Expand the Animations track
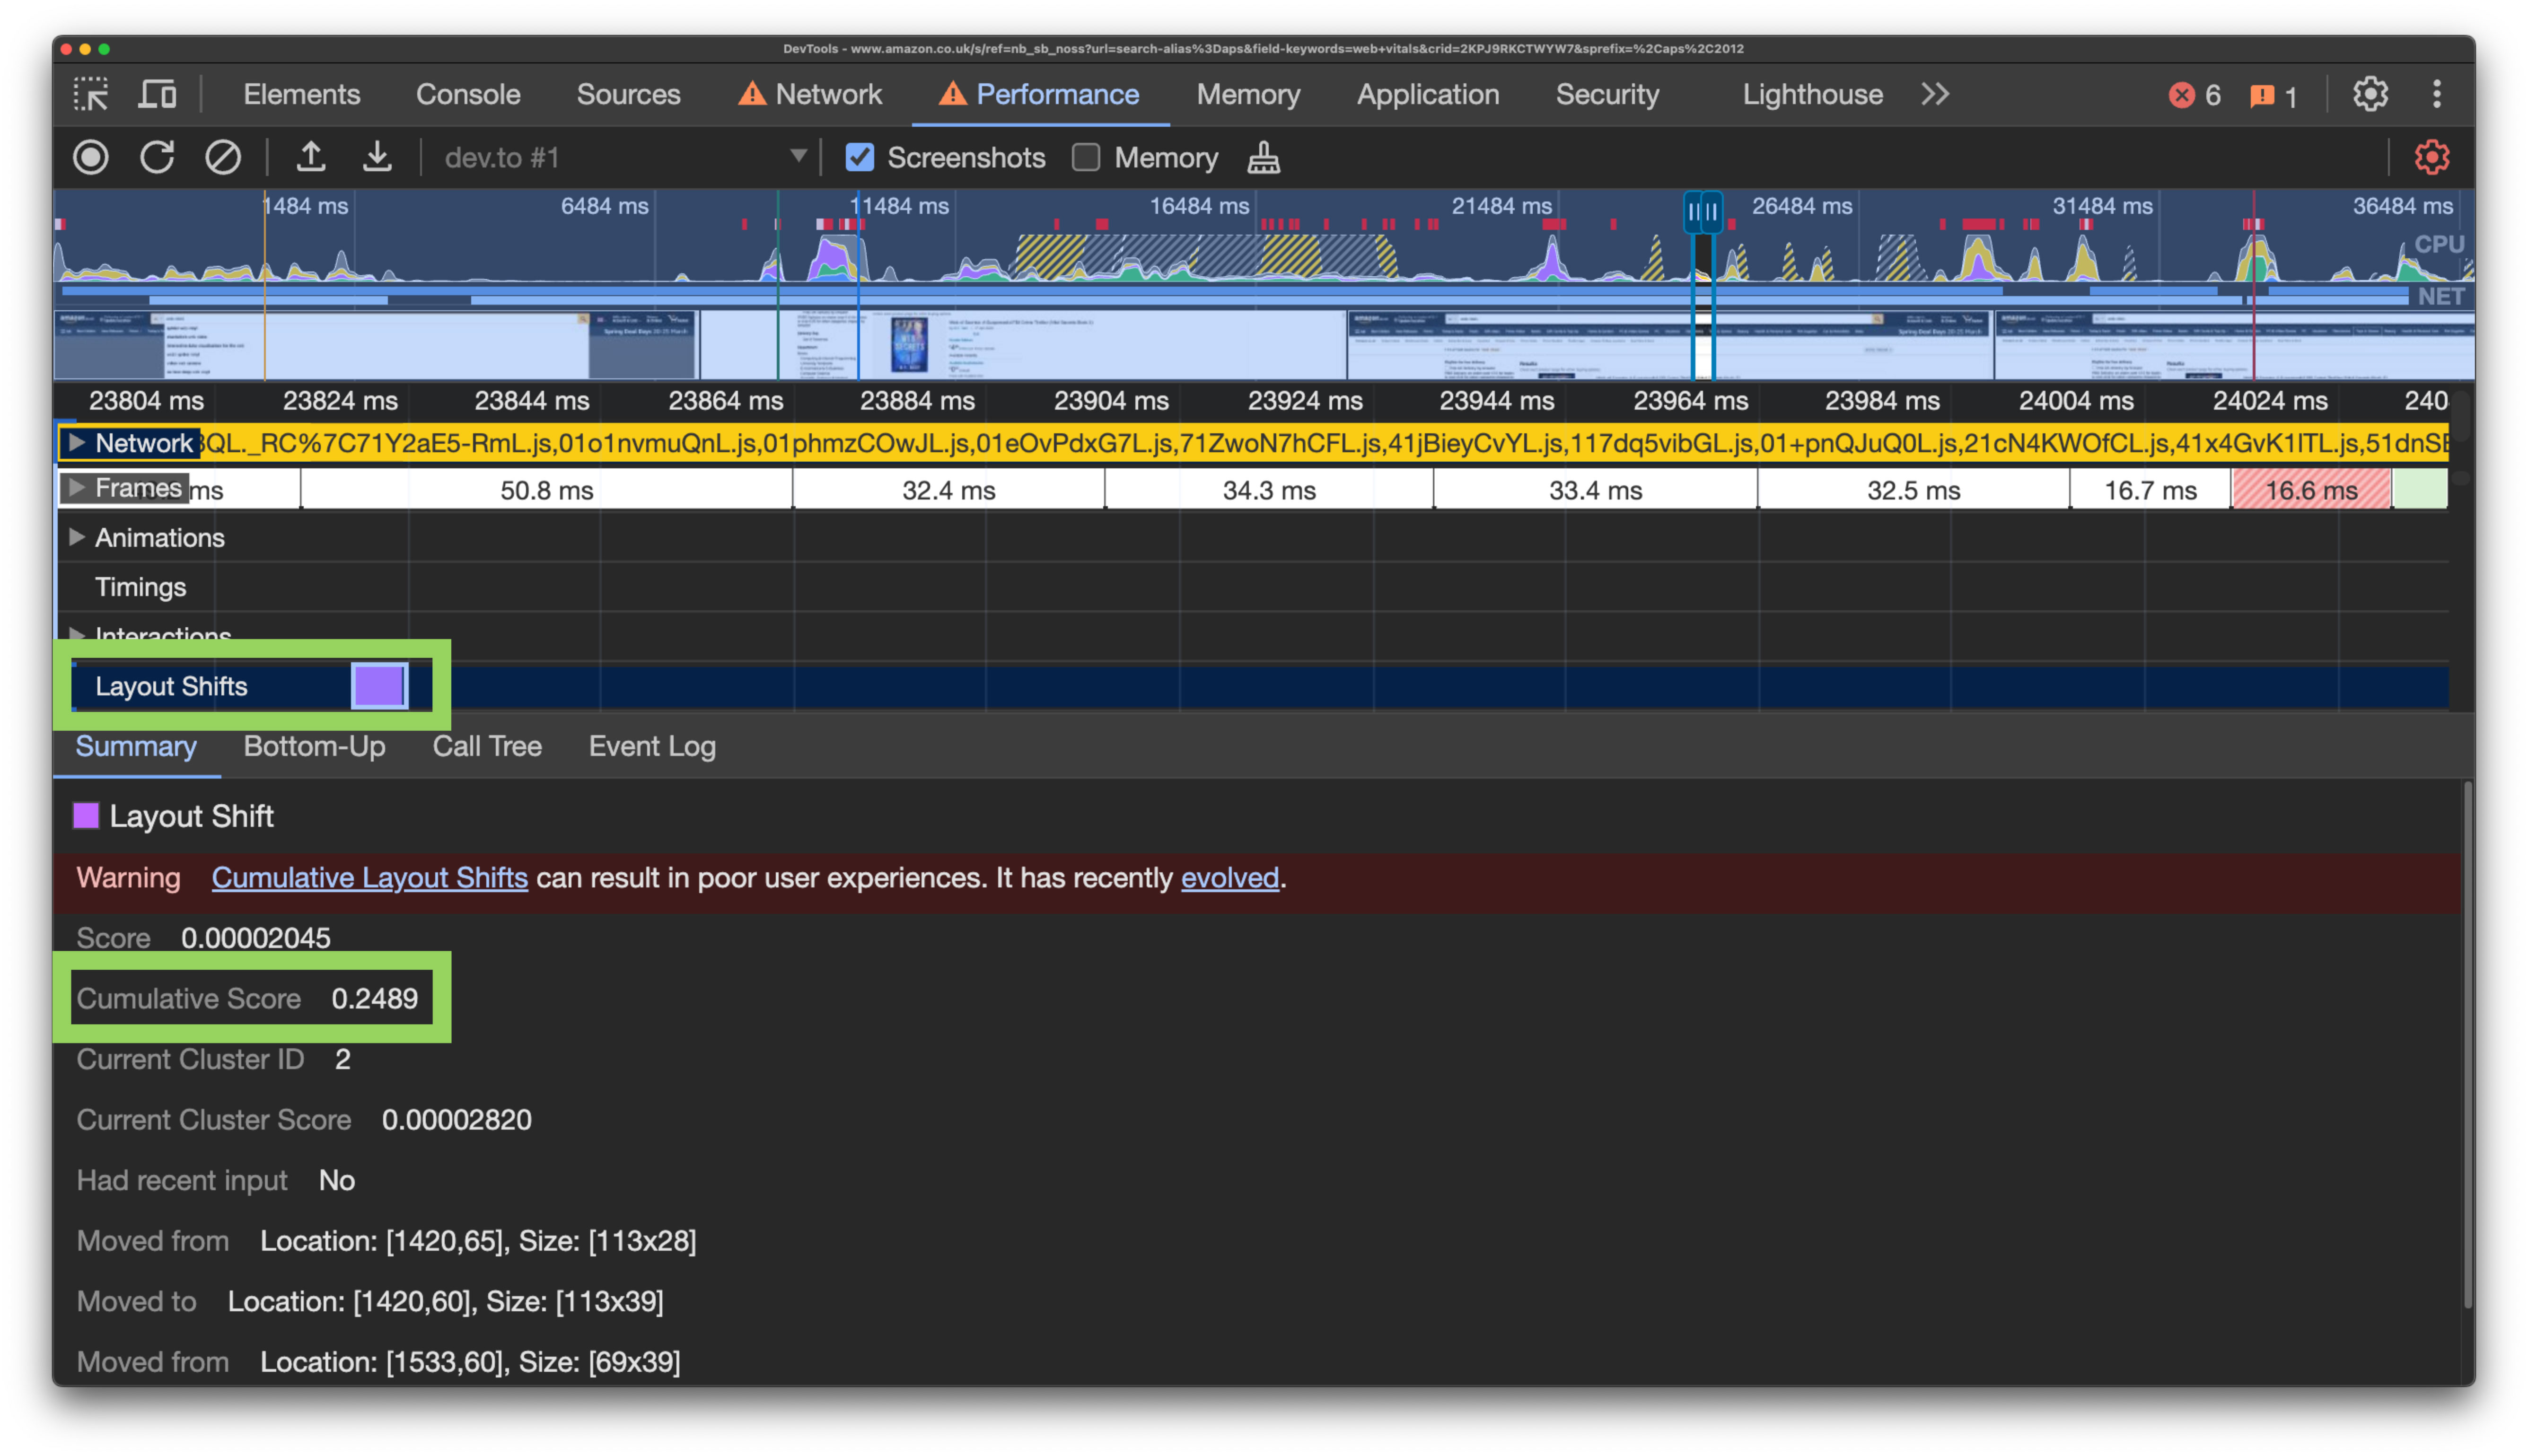The width and height of the screenshot is (2528, 1456). [x=76, y=537]
